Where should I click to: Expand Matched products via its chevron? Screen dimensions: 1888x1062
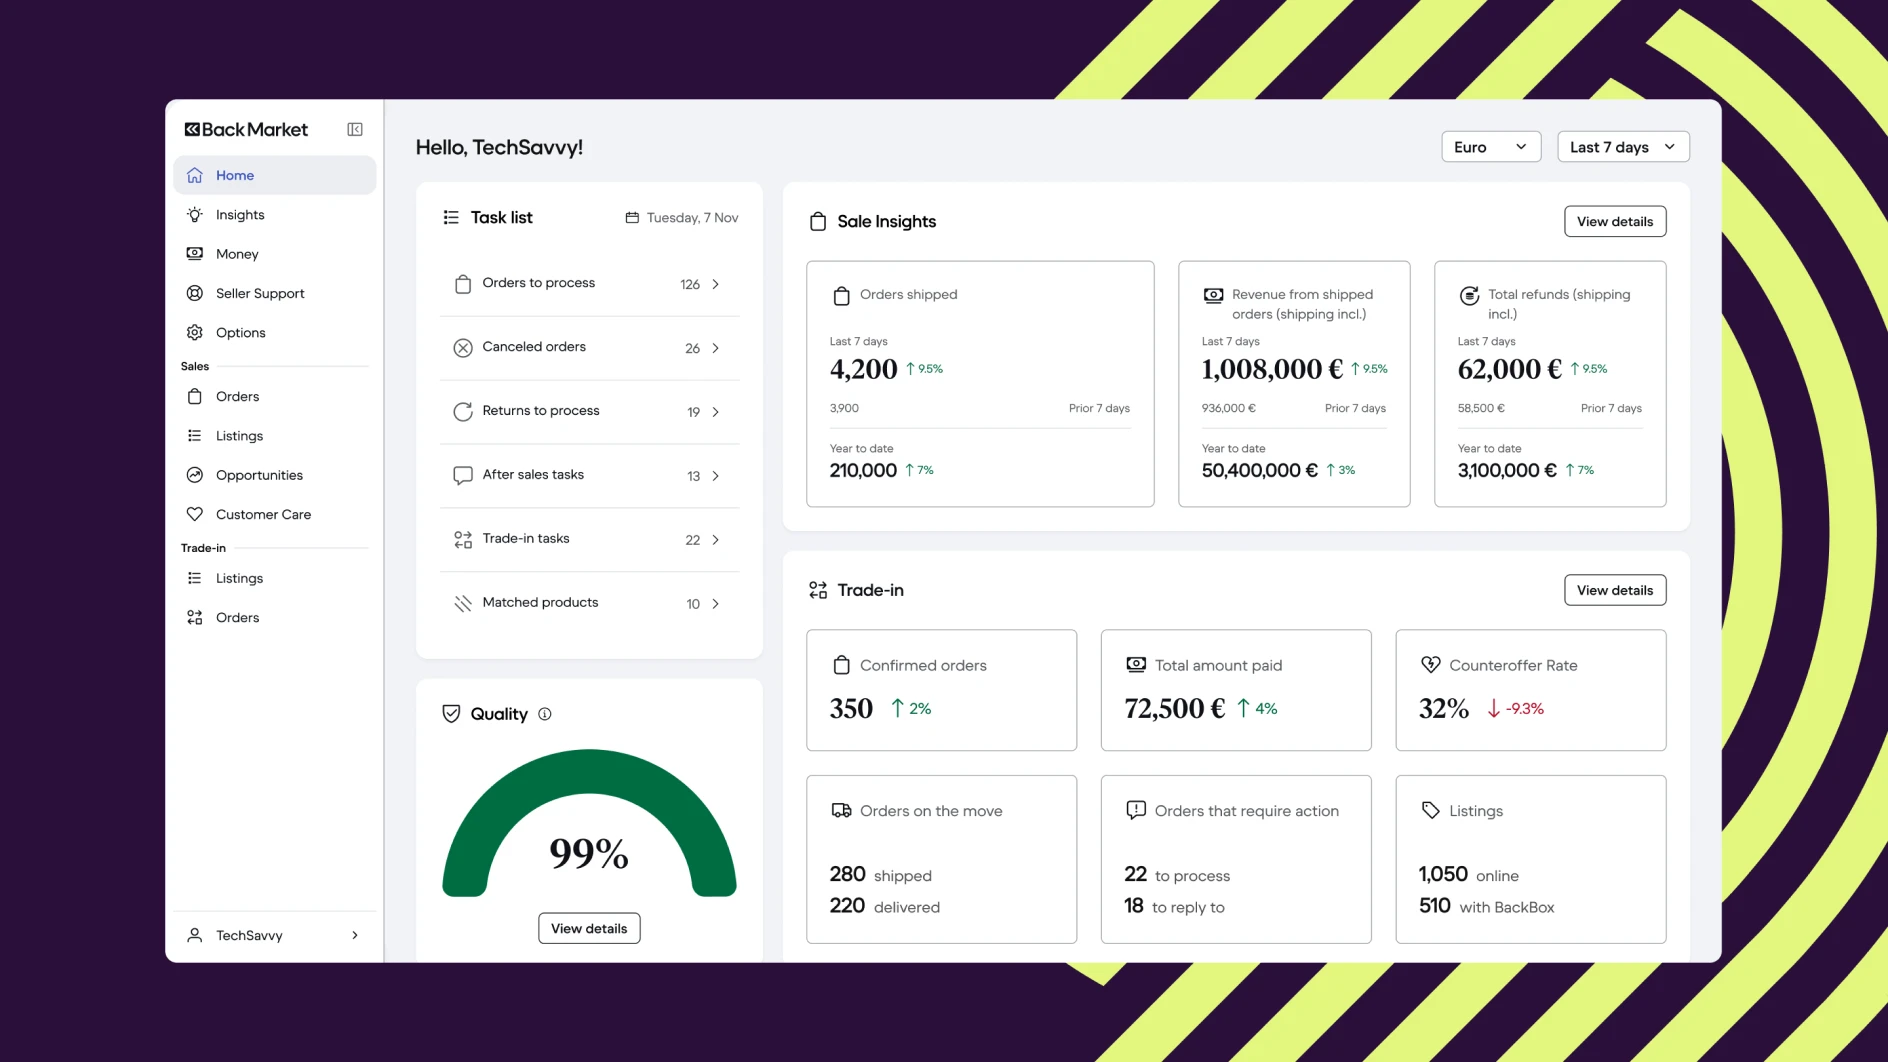(x=716, y=604)
